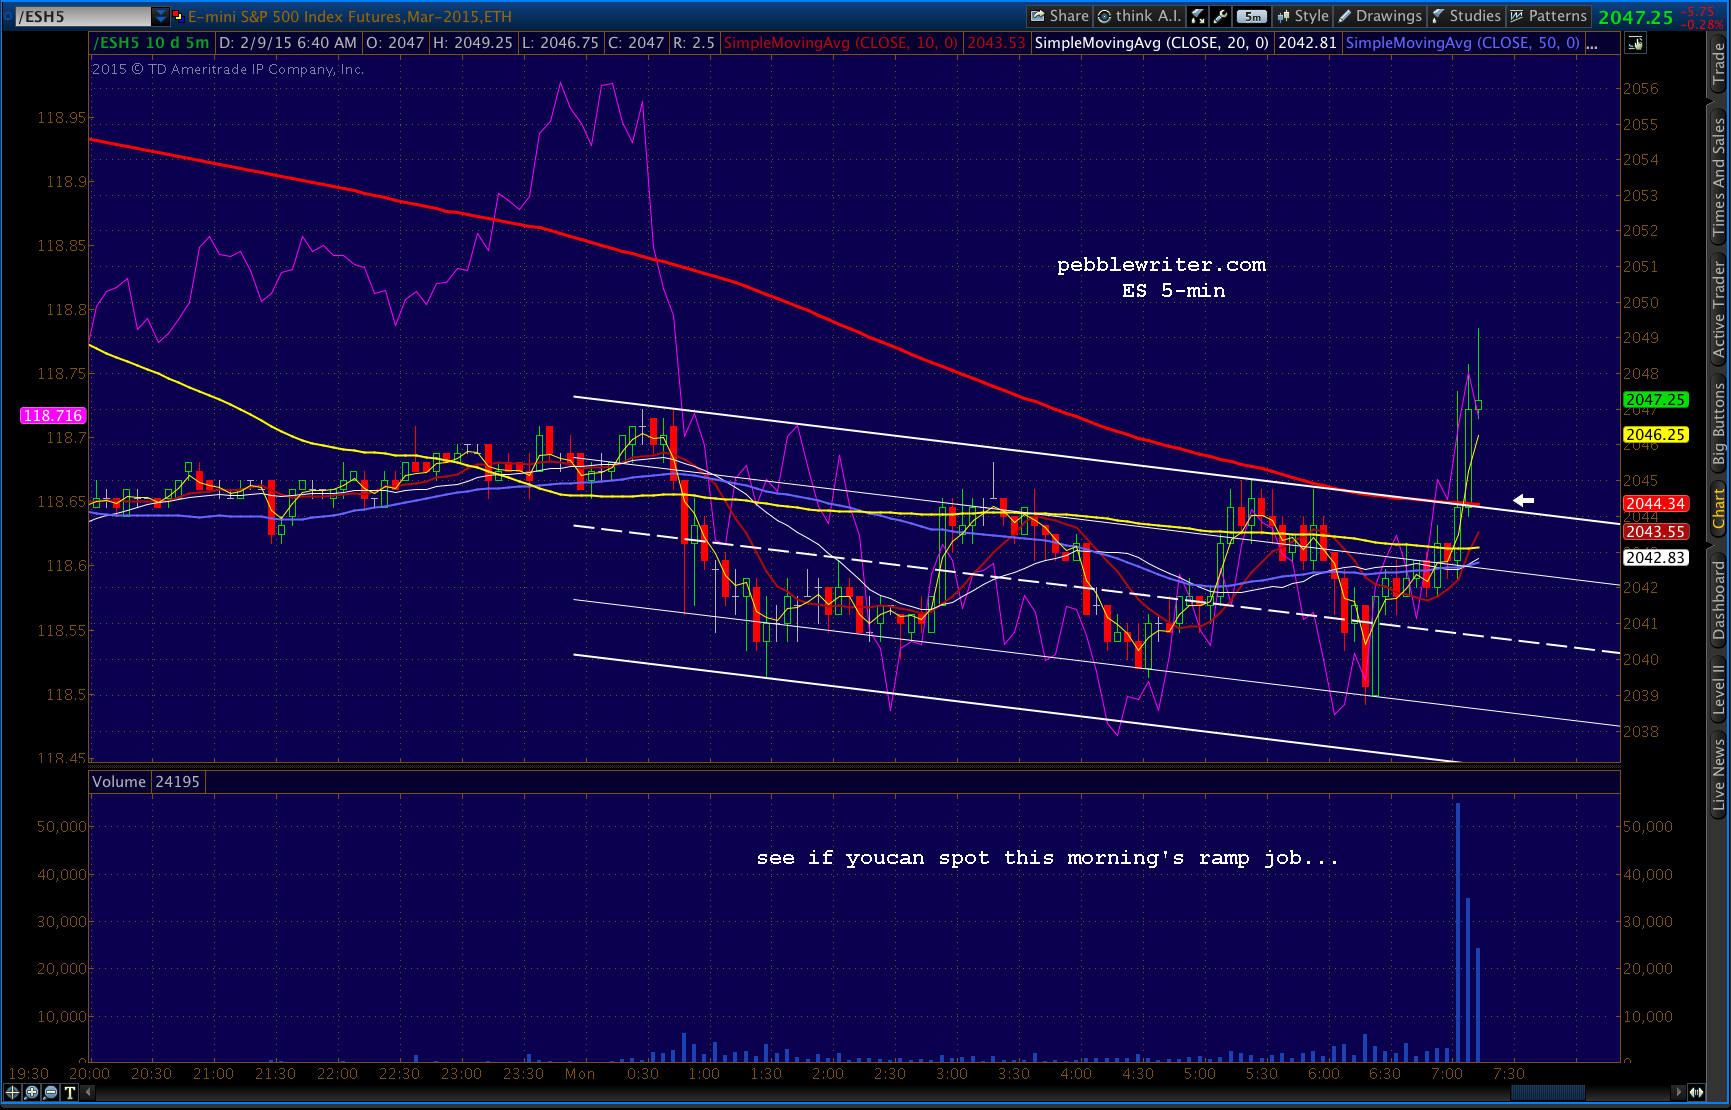The height and width of the screenshot is (1110, 1731).
Task: Toggle the 5m timeframe button
Action: (1252, 16)
